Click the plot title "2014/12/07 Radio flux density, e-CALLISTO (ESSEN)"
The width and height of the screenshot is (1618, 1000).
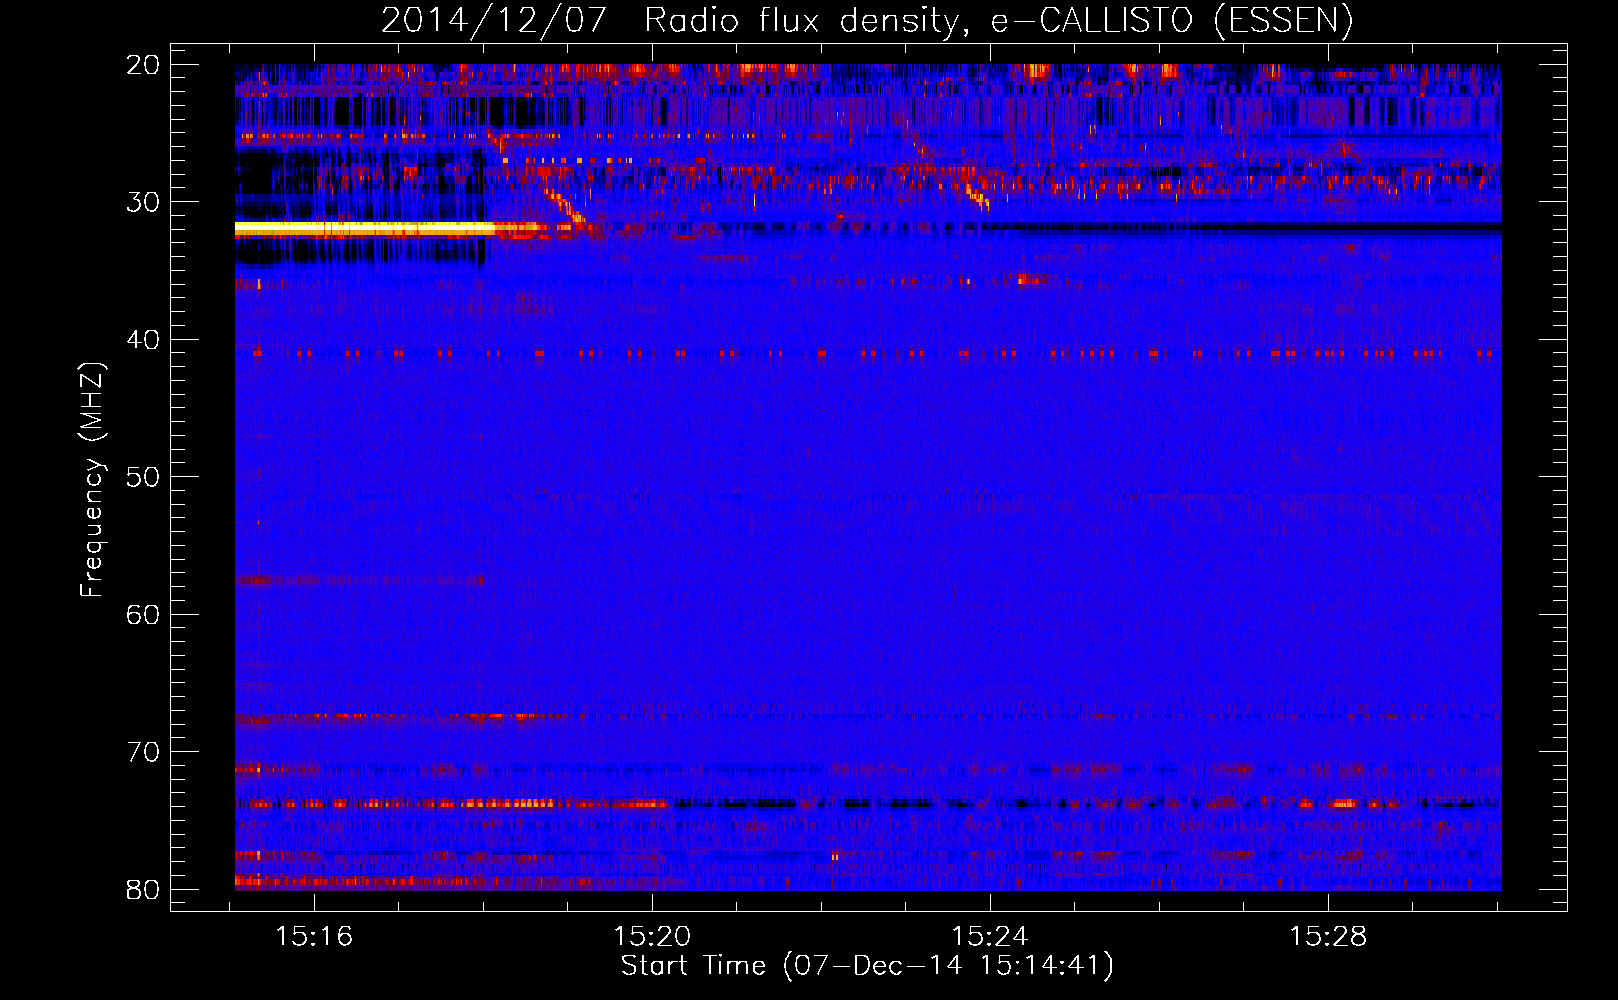pos(867,20)
